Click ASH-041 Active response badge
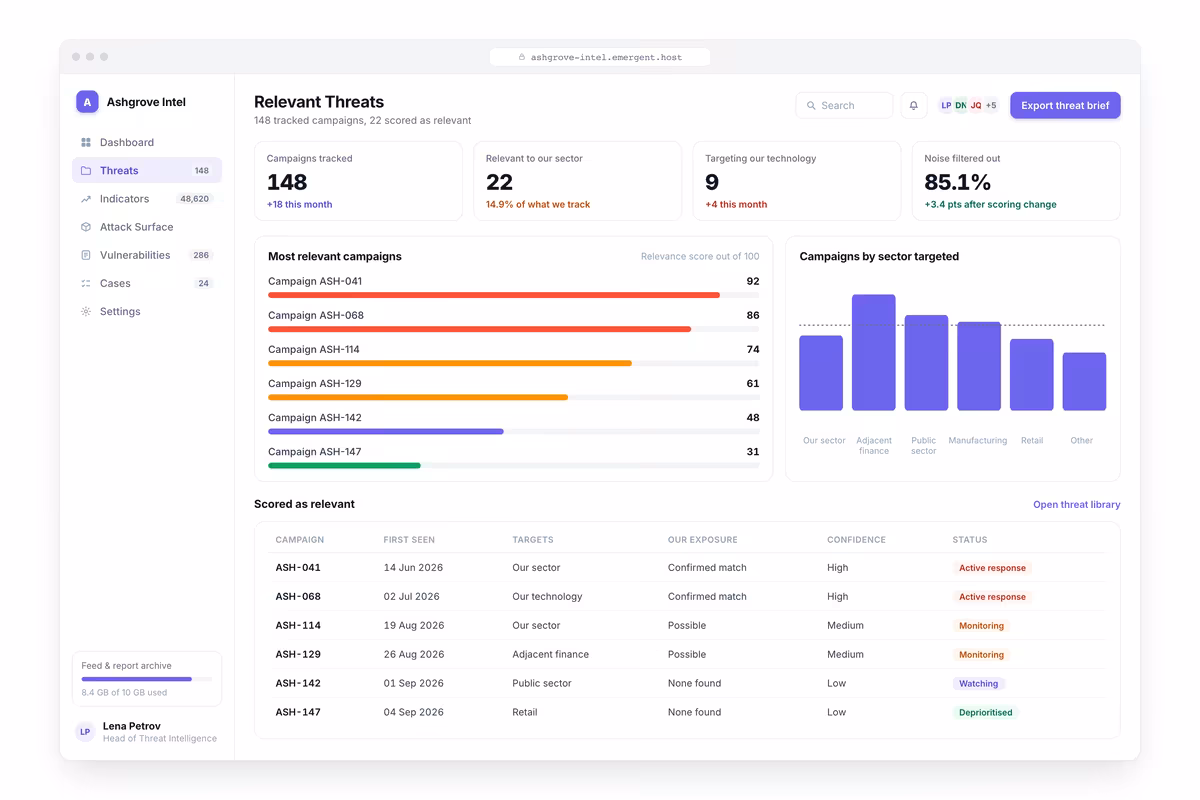Screen dimensions: 1200x800 (x=992, y=568)
